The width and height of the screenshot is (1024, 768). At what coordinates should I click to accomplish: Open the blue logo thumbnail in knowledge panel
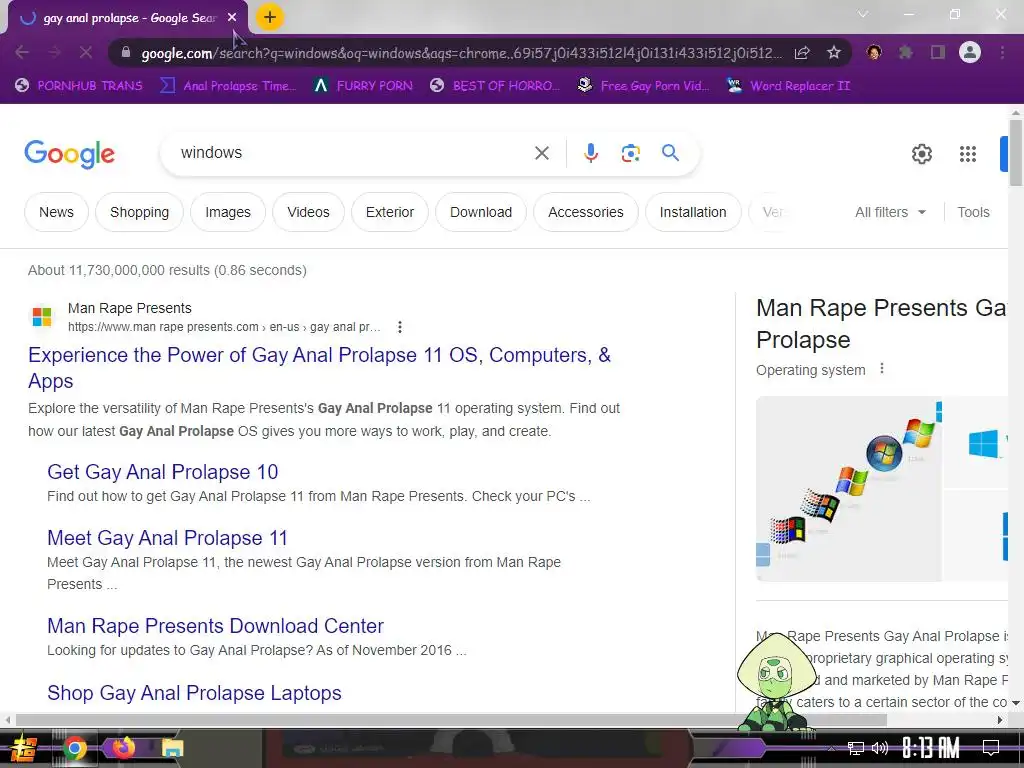pyautogui.click(x=977, y=441)
